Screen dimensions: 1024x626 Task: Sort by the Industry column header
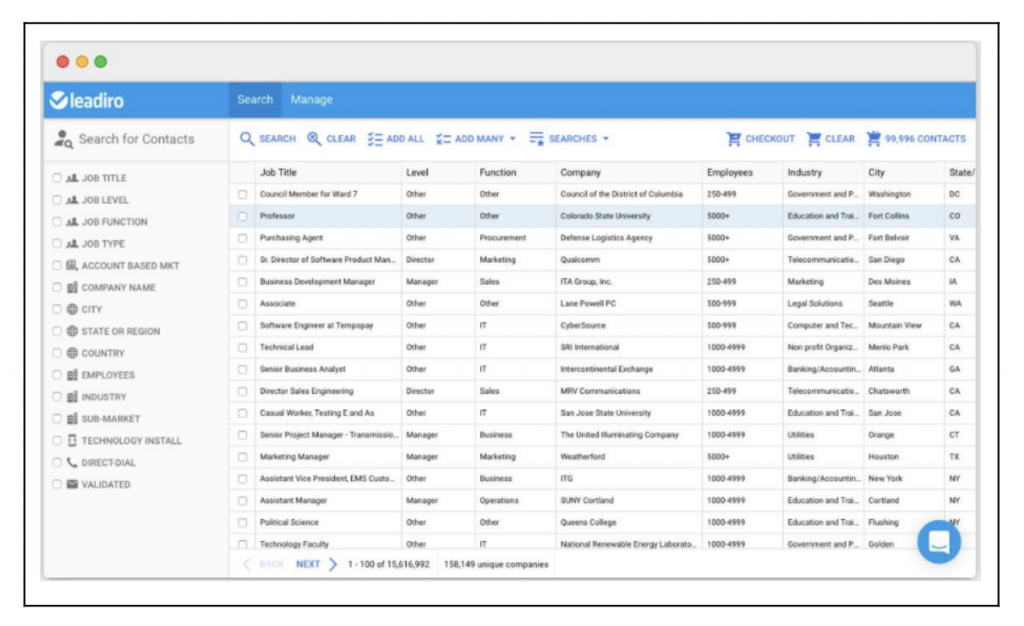(x=805, y=172)
